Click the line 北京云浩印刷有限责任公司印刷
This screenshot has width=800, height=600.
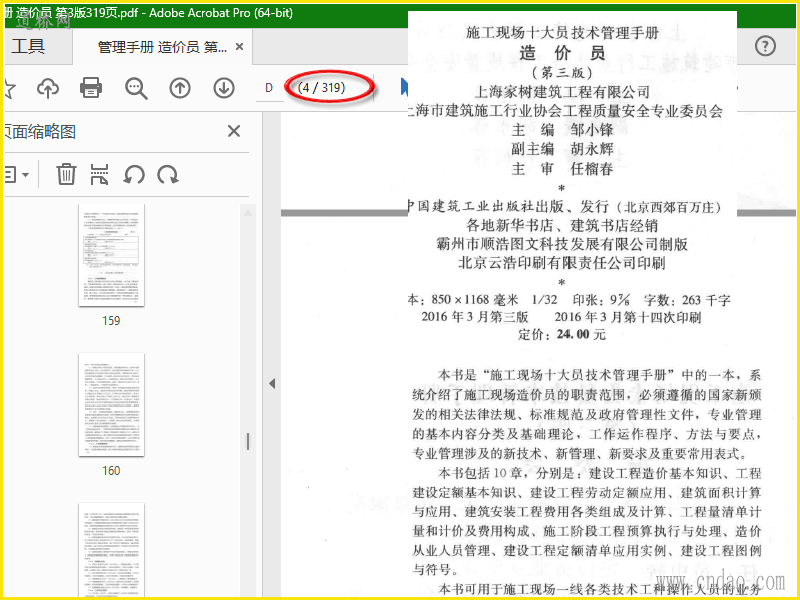click(562, 263)
